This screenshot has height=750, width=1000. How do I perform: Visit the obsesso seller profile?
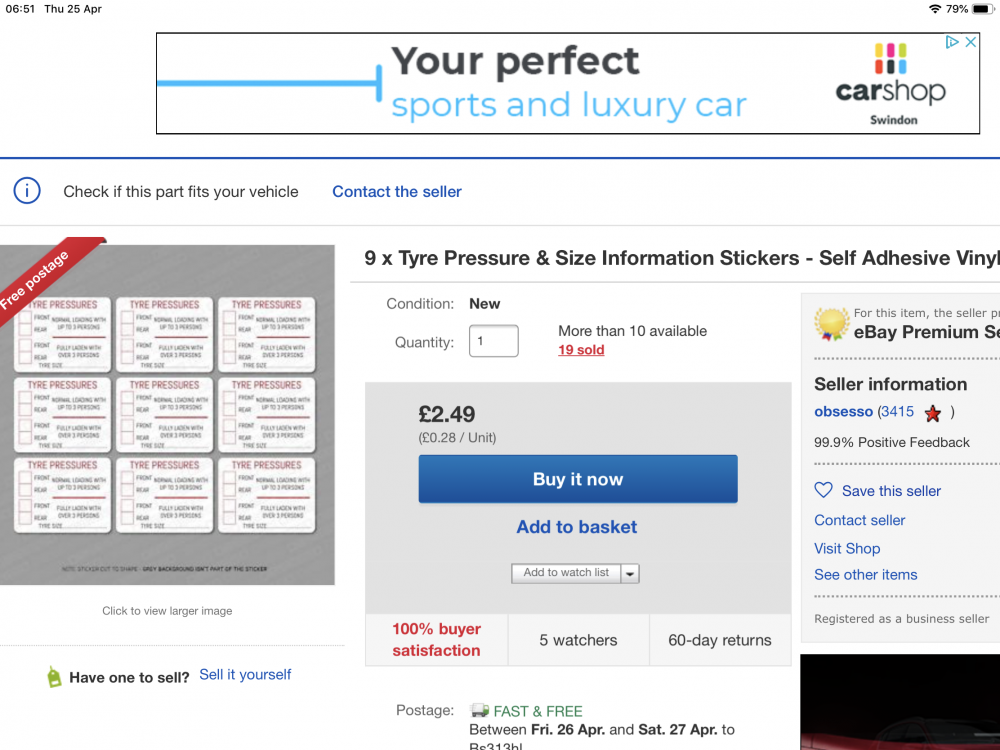843,411
